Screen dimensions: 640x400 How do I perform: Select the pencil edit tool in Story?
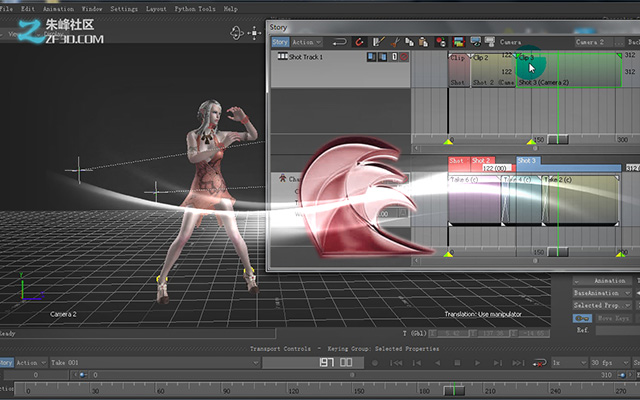click(x=379, y=42)
